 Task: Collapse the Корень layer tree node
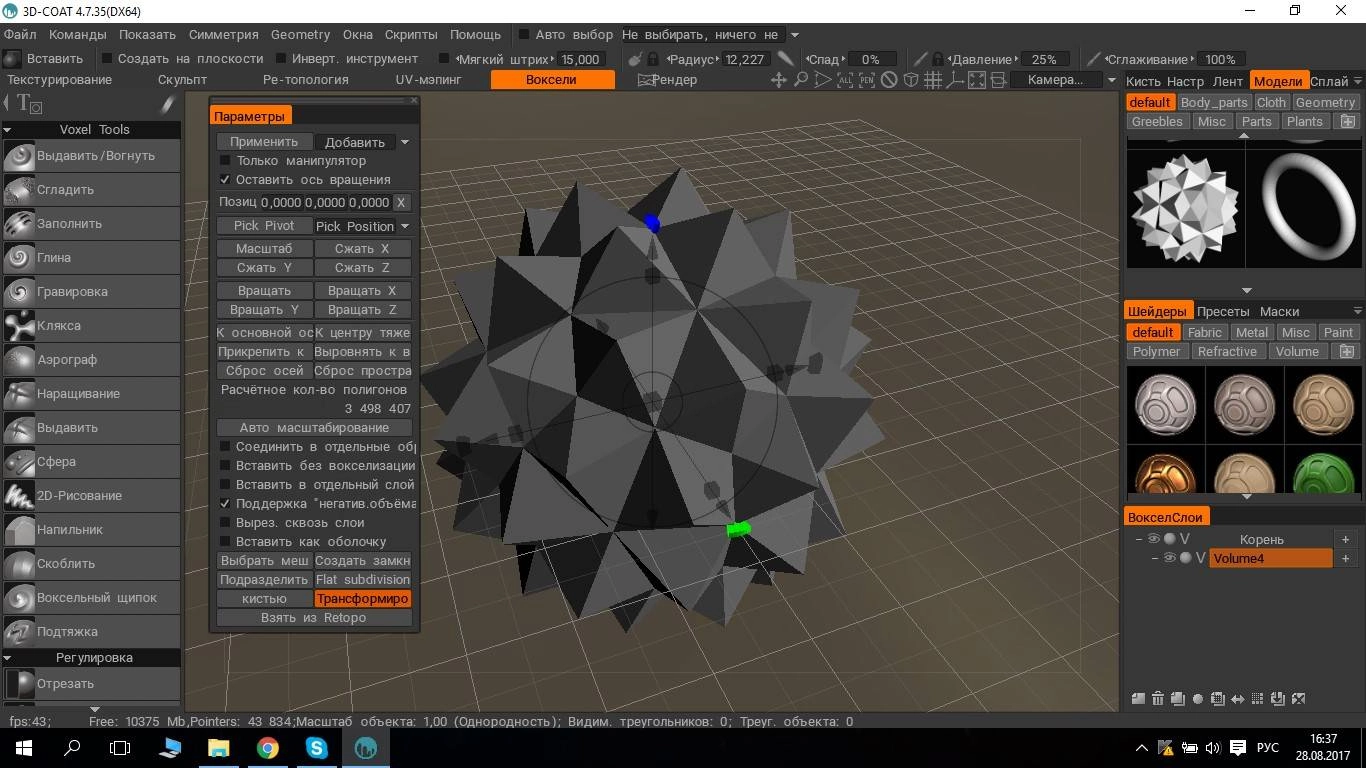[x=1139, y=539]
